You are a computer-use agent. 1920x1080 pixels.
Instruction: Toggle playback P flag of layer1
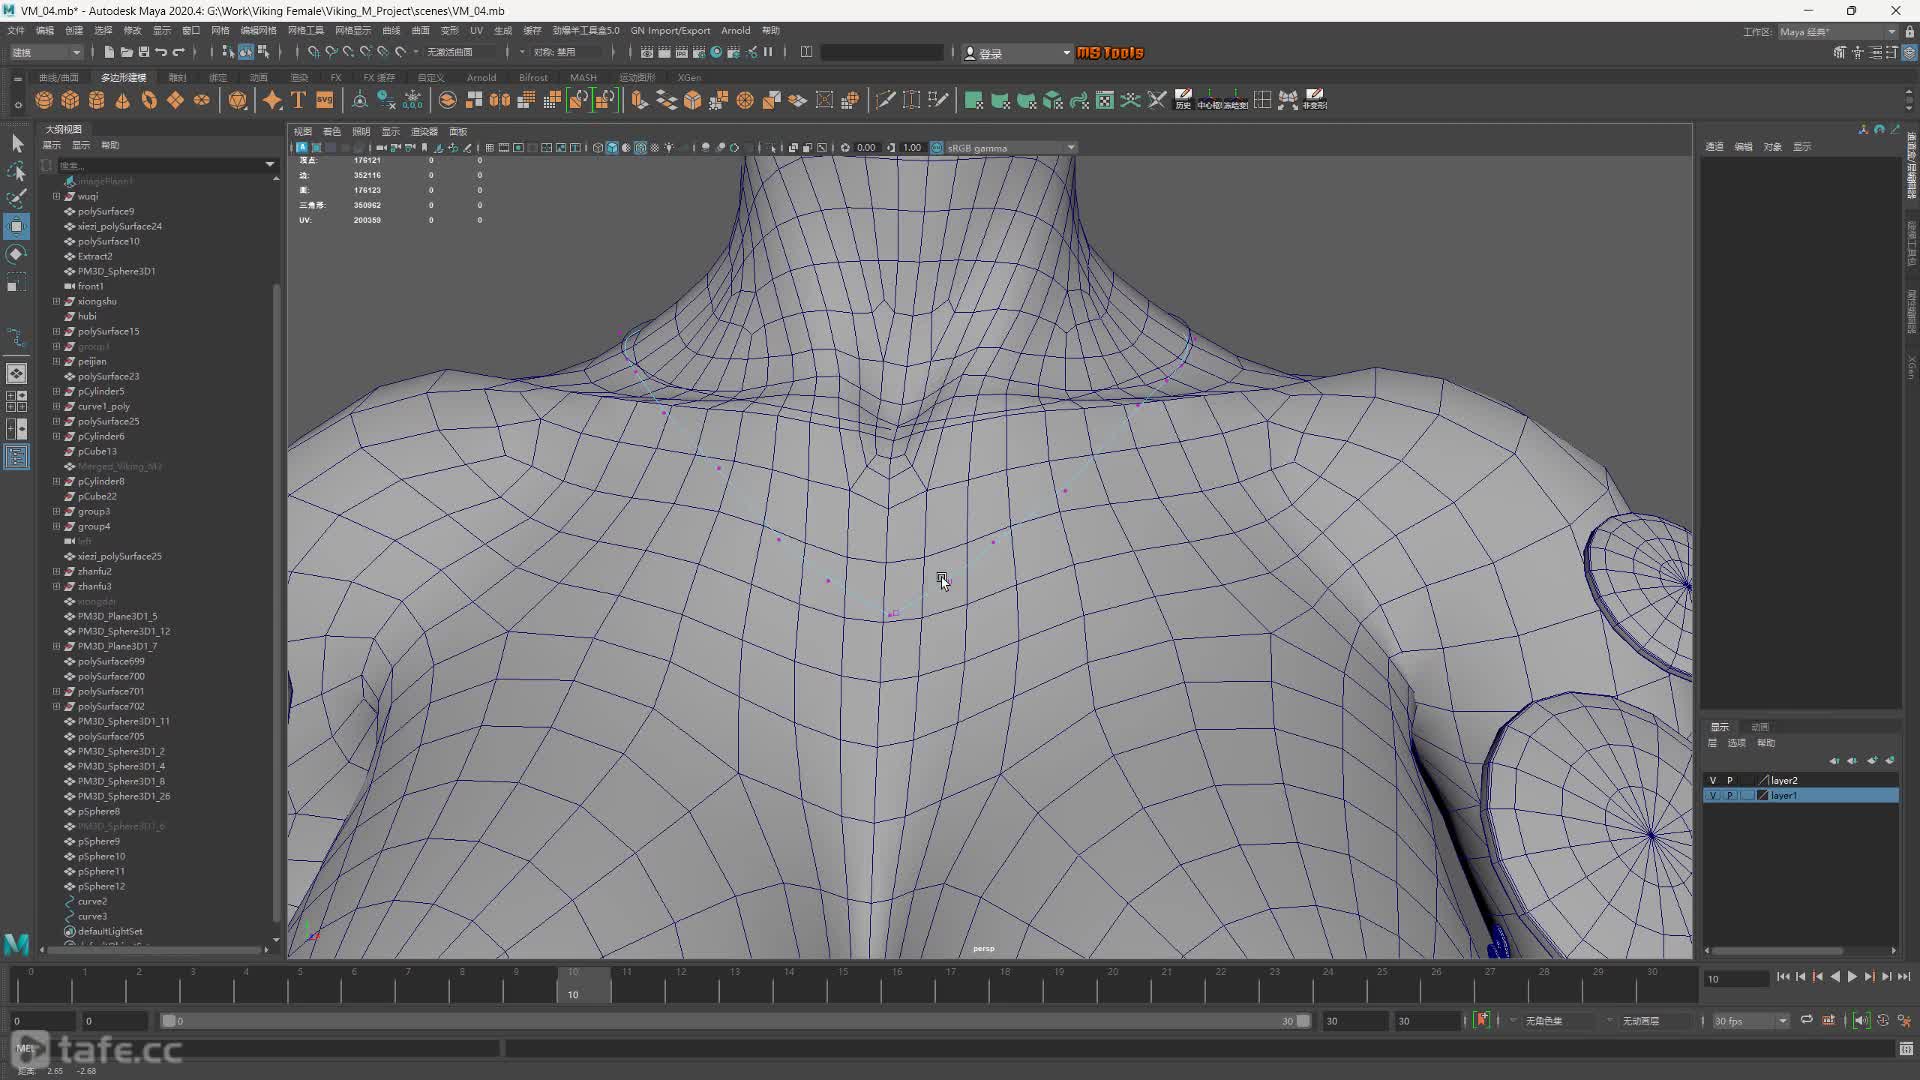pos(1730,795)
